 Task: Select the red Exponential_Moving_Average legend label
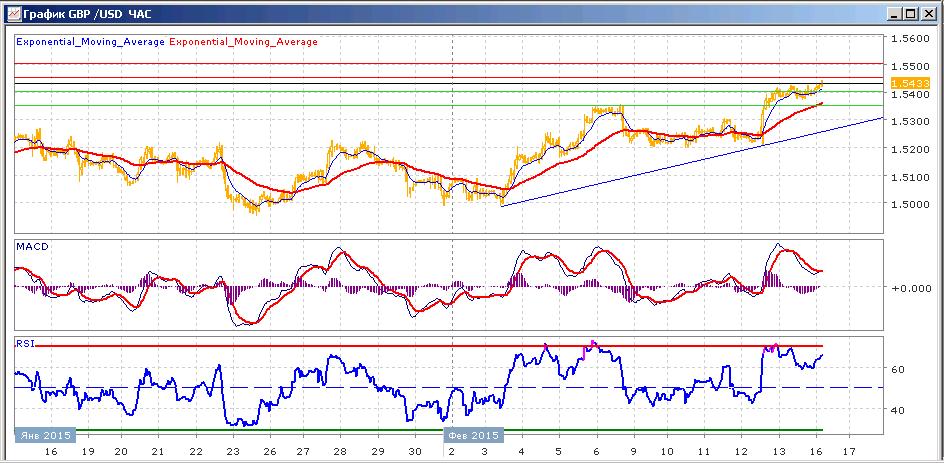244,42
